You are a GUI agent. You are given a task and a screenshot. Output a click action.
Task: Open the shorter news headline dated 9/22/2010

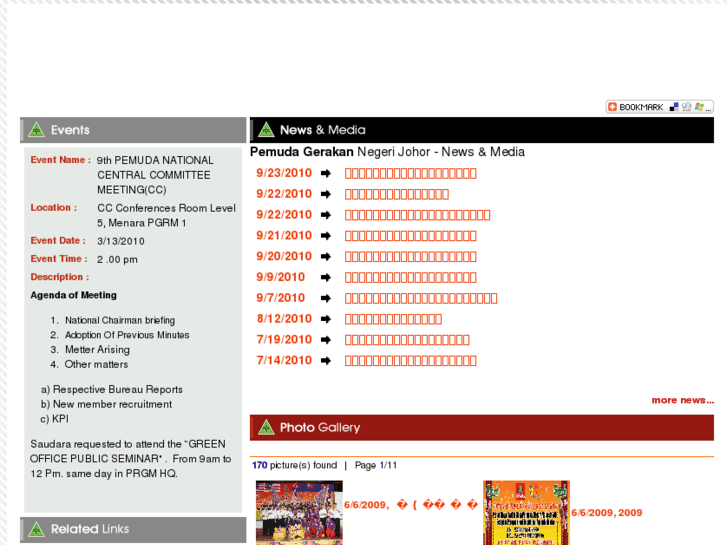click(x=396, y=194)
